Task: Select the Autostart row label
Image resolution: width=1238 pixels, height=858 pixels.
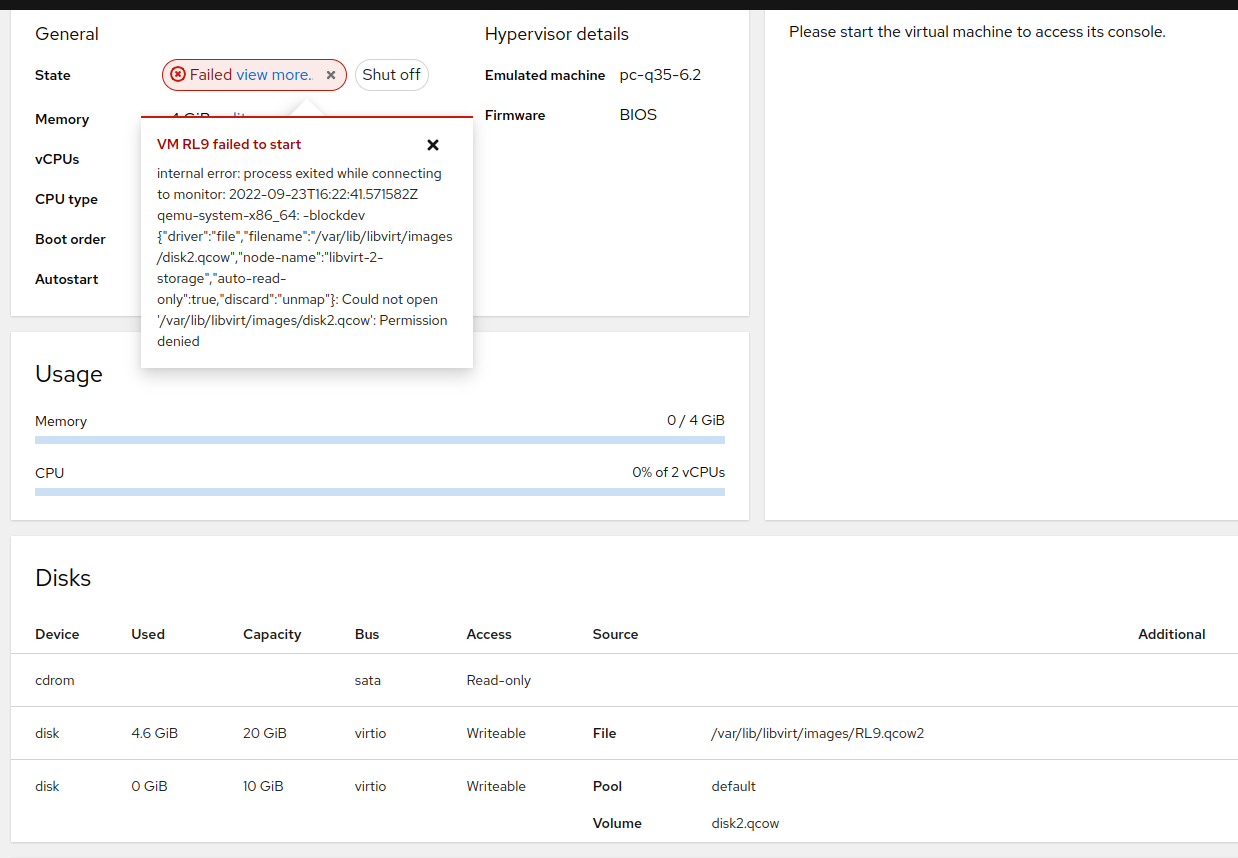Action: [x=66, y=279]
